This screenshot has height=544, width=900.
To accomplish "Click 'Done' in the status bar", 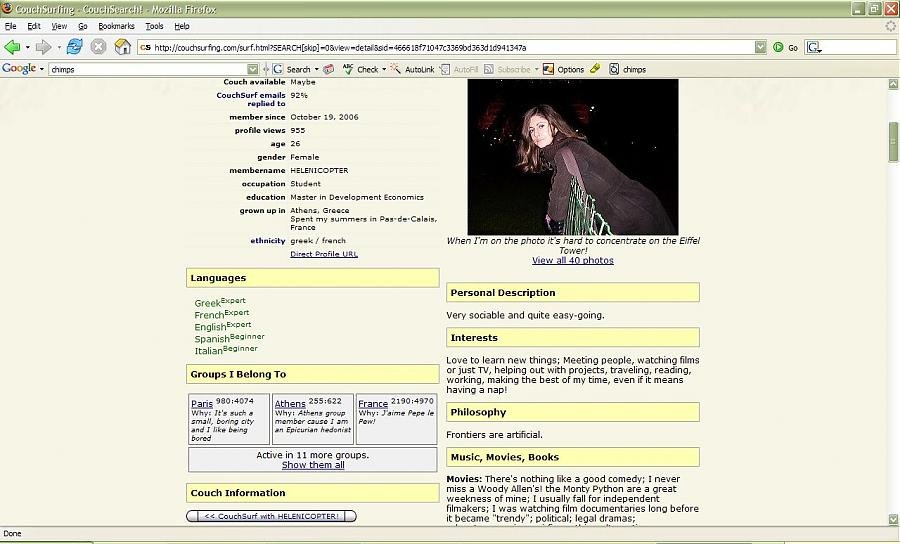I will 12,533.
